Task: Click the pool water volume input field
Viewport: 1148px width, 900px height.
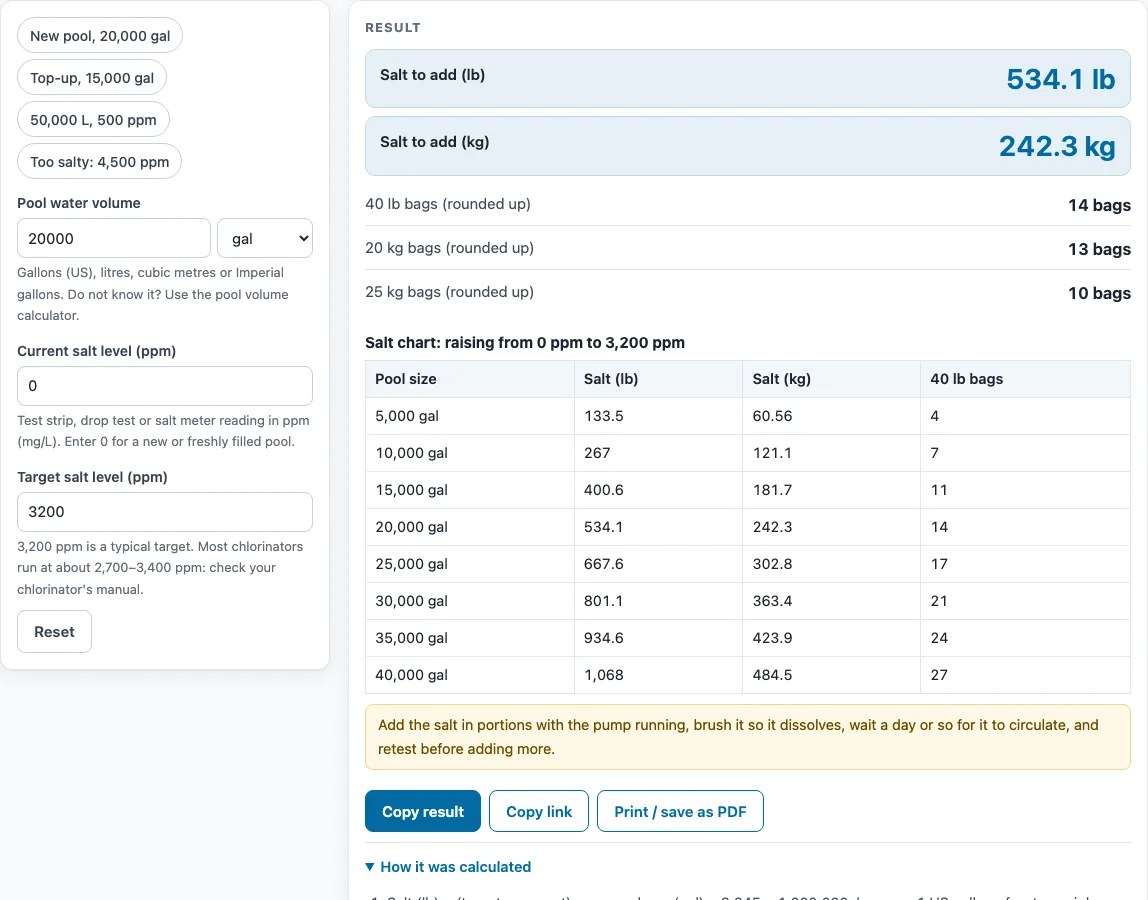Action: [x=113, y=239]
